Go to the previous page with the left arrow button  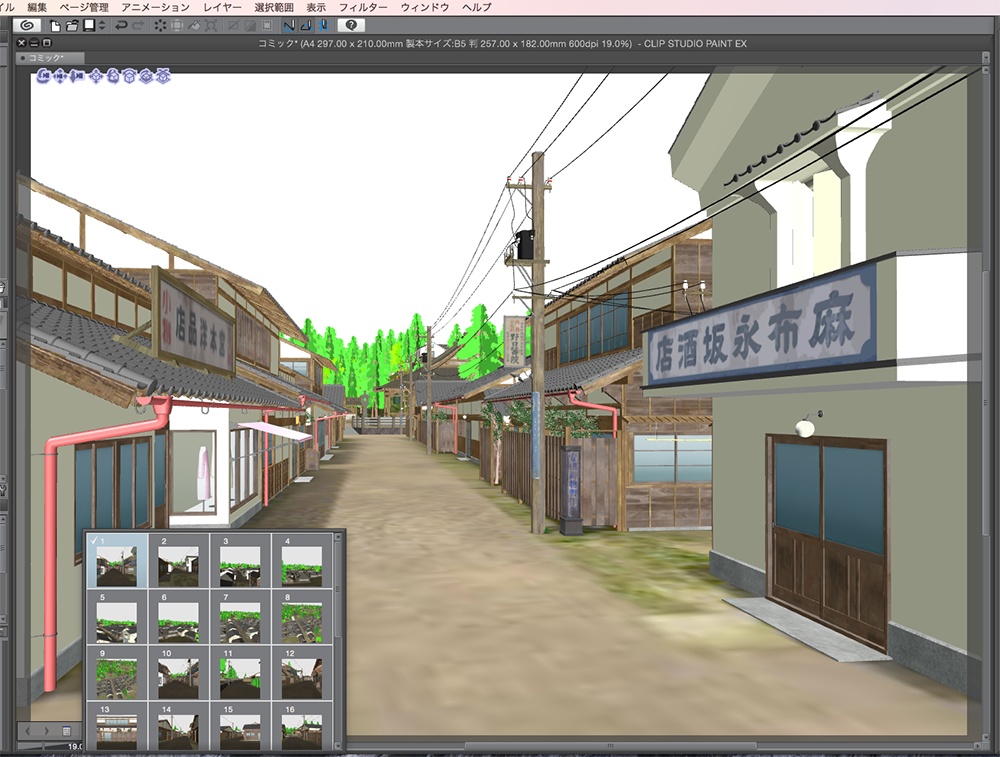click(x=28, y=731)
